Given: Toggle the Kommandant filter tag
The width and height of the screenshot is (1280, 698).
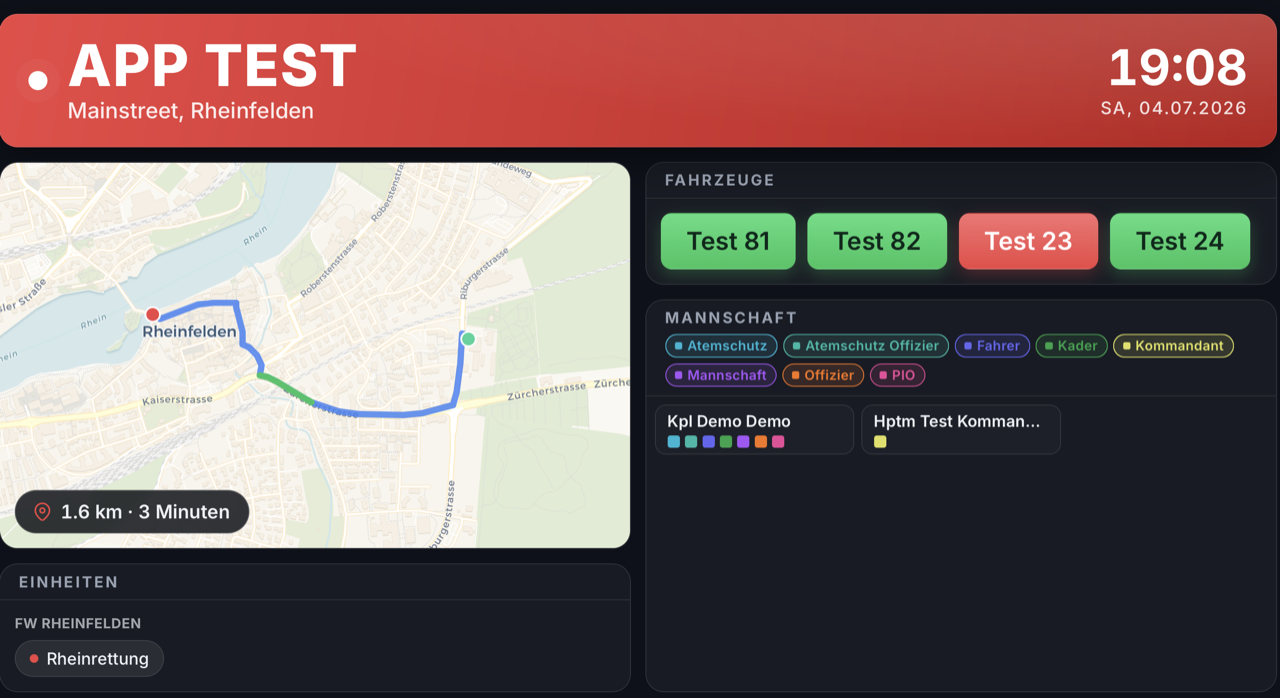Looking at the screenshot, I should click(1173, 346).
